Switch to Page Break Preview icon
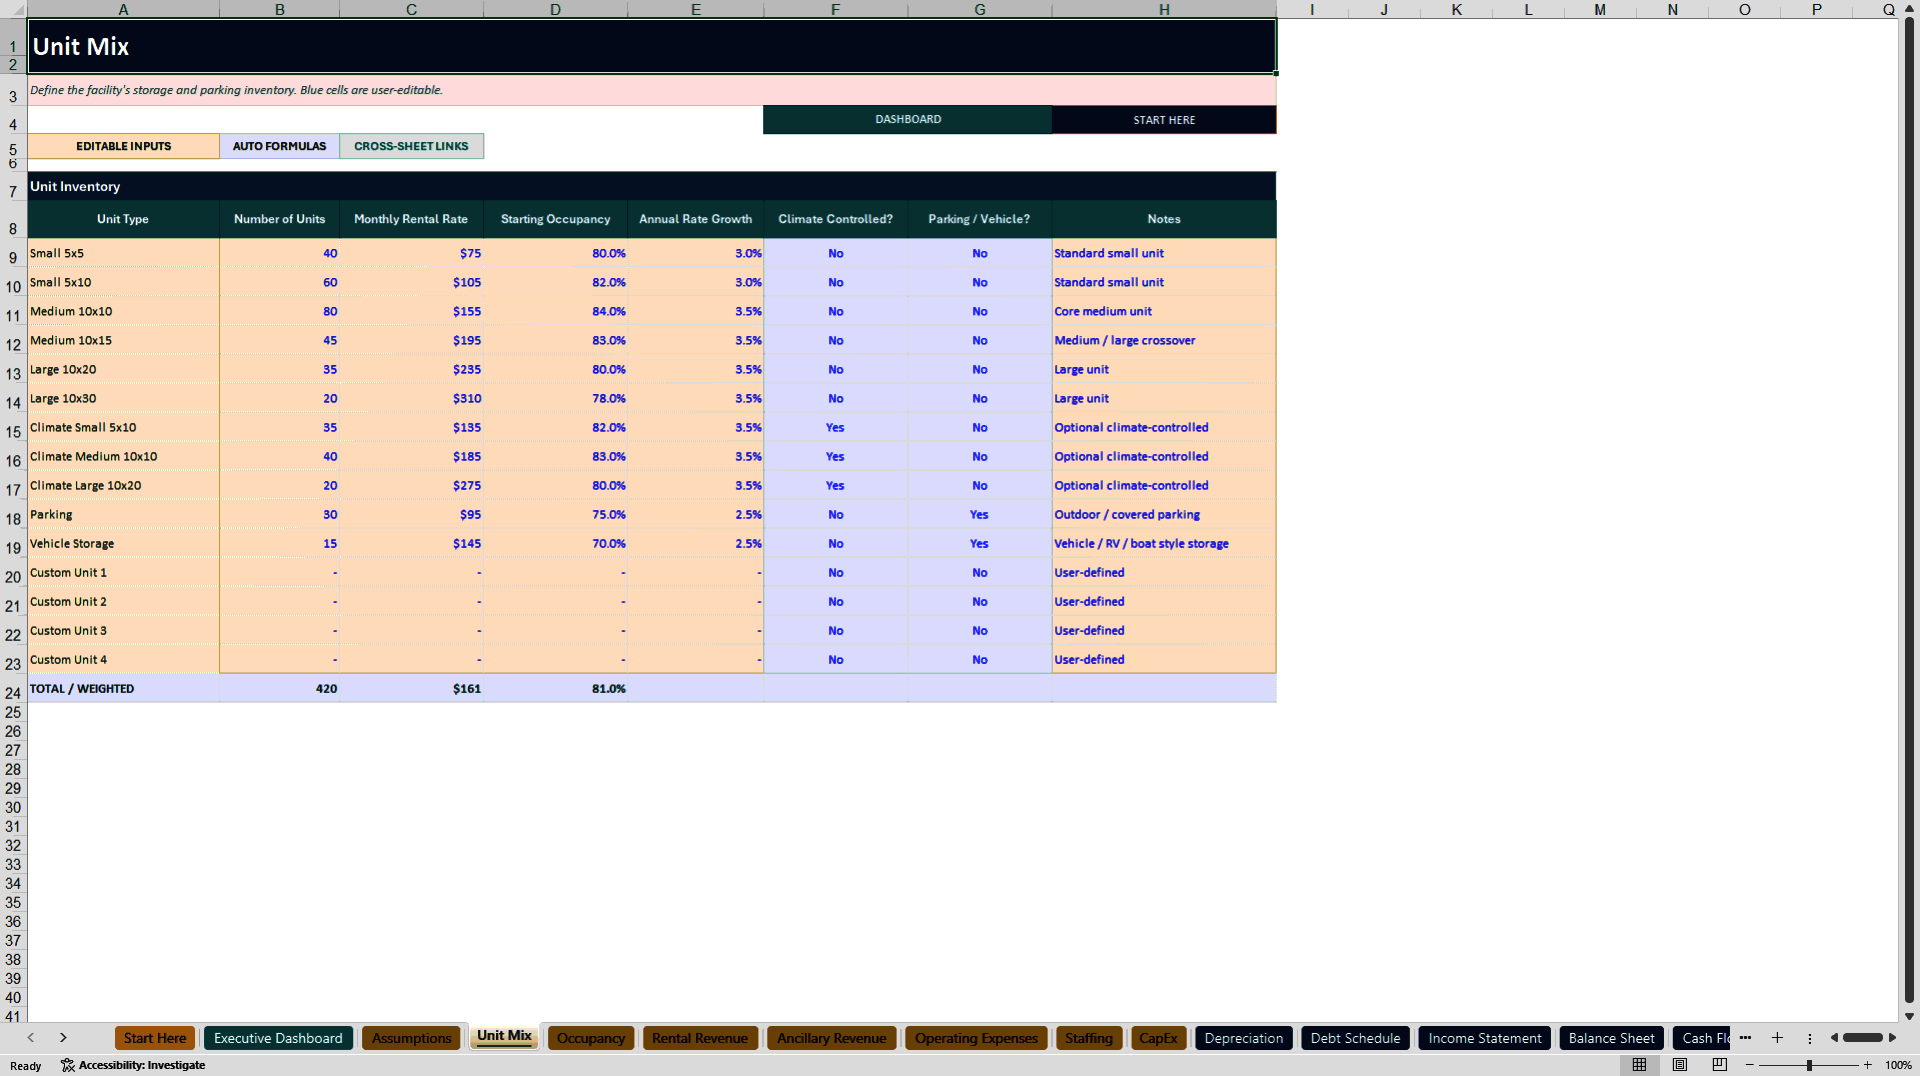 1719,1065
